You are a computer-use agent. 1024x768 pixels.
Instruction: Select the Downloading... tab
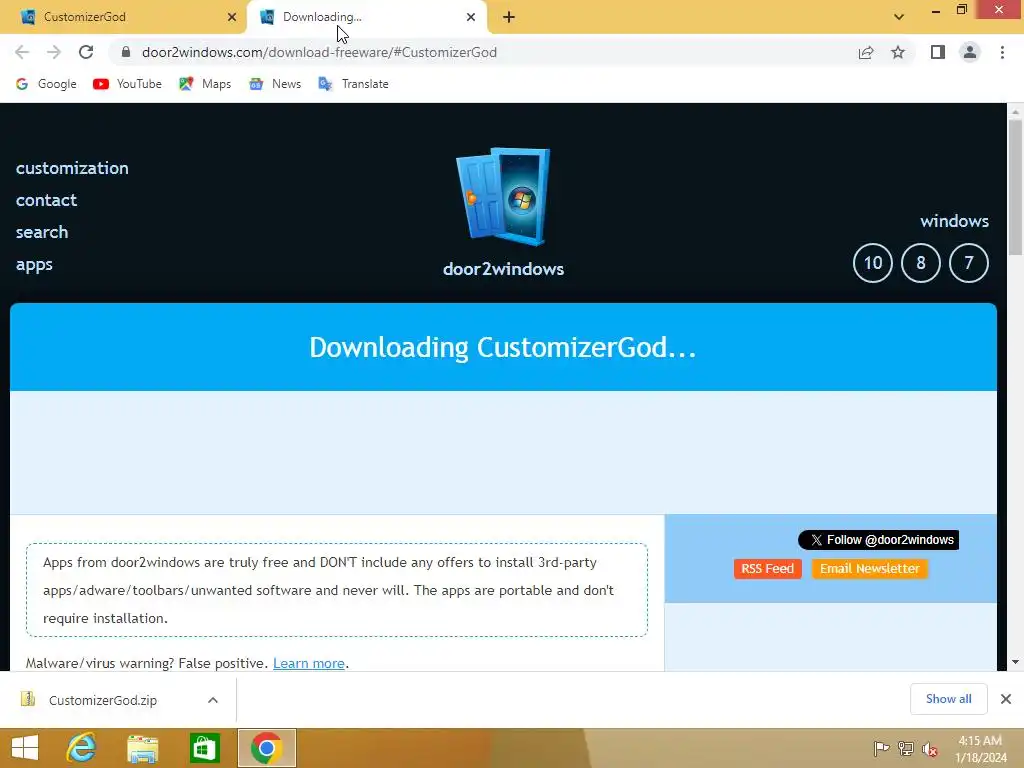click(x=366, y=17)
